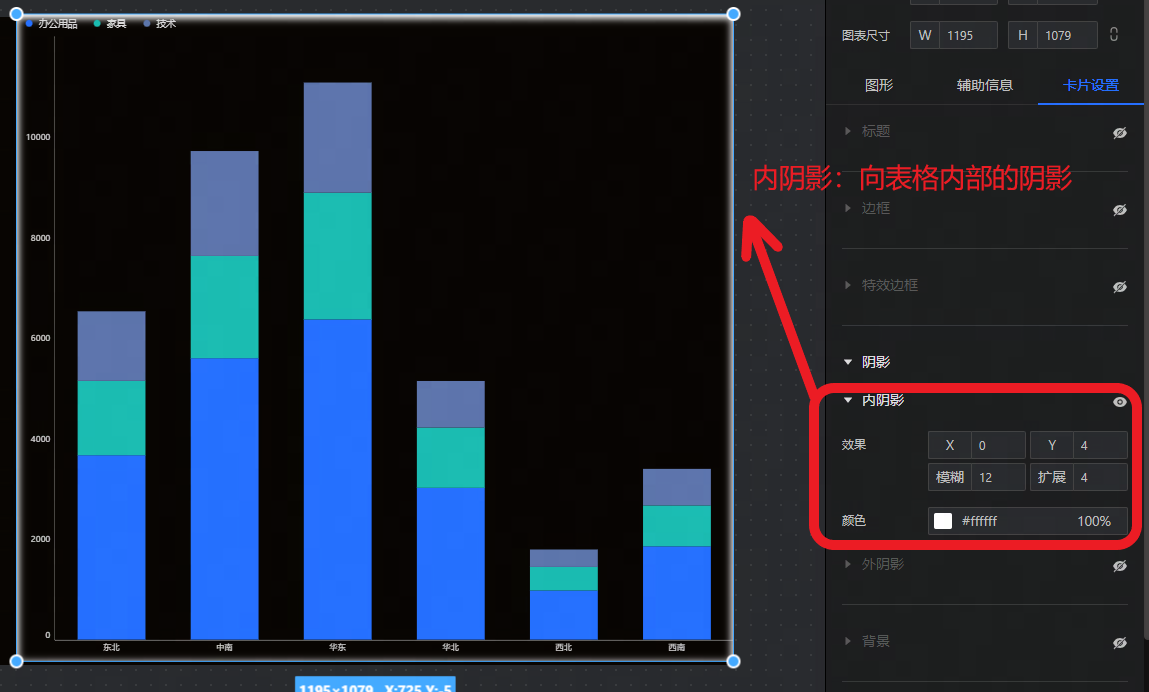Click the 办公用品 legend marker
1149x692 pixels.
29,23
